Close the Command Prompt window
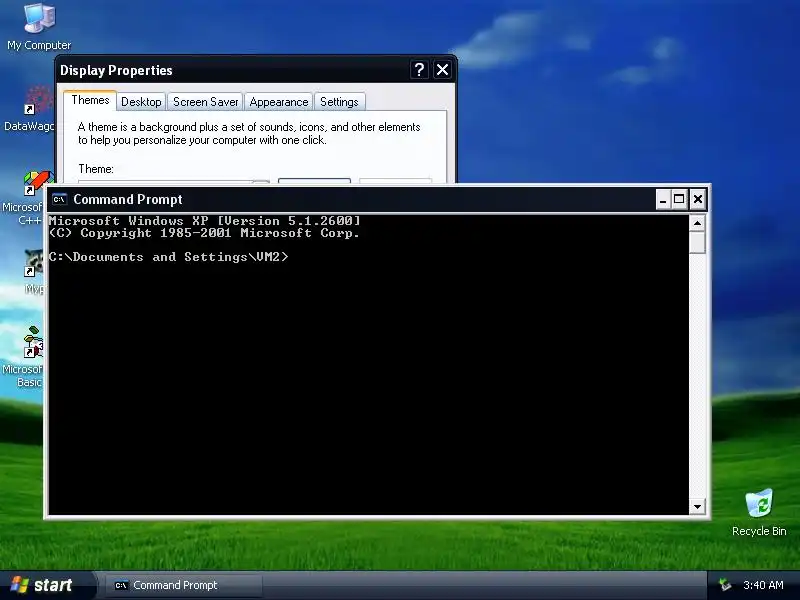The image size is (800, 600). tap(698, 199)
